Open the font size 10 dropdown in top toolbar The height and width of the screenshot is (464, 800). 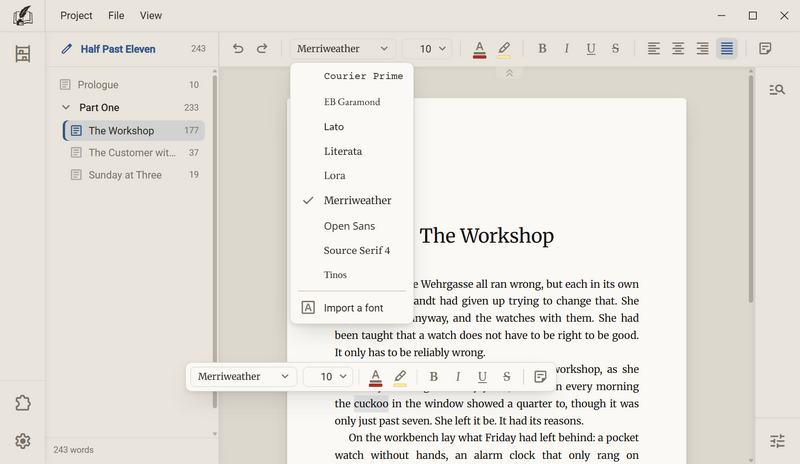(x=427, y=48)
